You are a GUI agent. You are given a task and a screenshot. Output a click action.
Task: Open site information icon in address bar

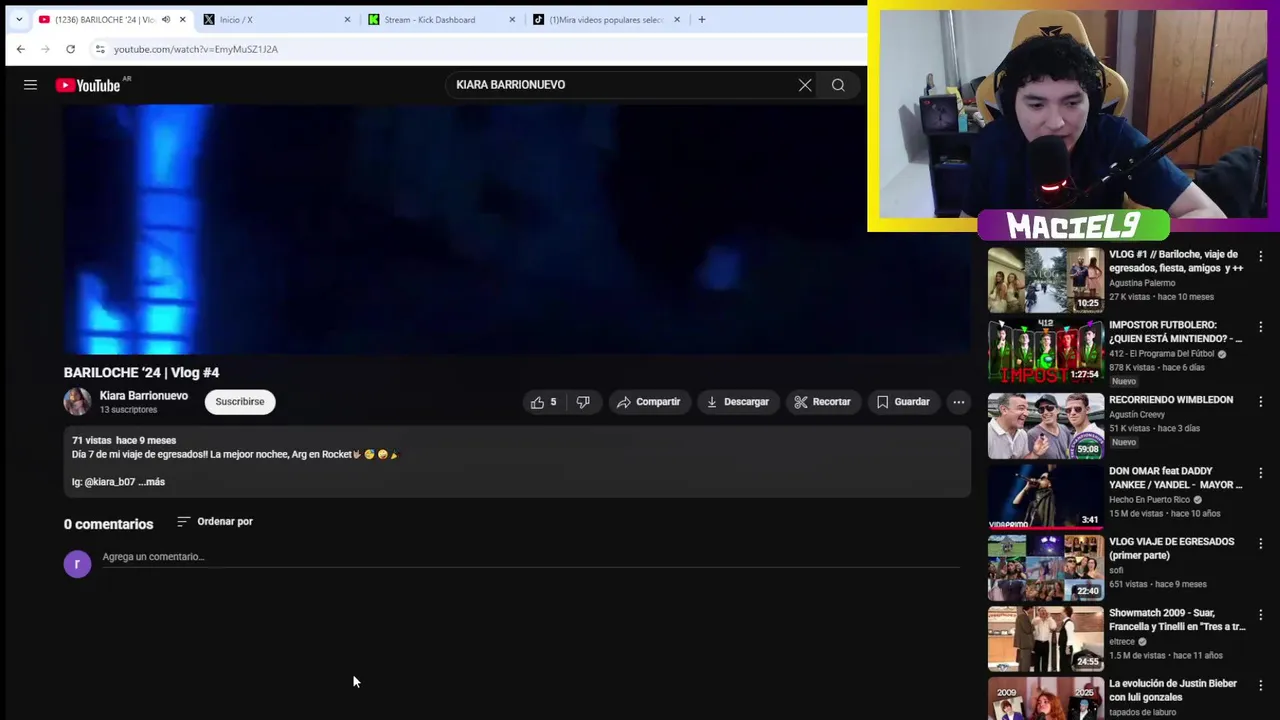pos(99,49)
